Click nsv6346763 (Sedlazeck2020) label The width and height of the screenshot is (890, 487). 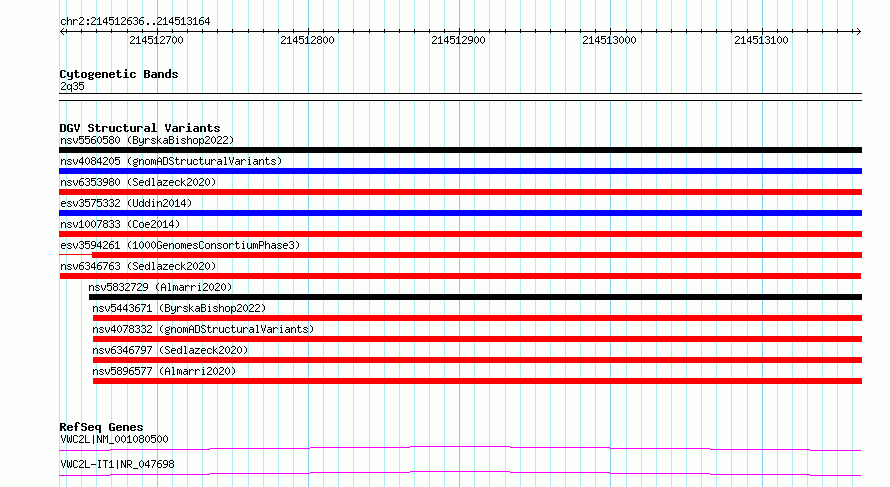[x=138, y=266]
